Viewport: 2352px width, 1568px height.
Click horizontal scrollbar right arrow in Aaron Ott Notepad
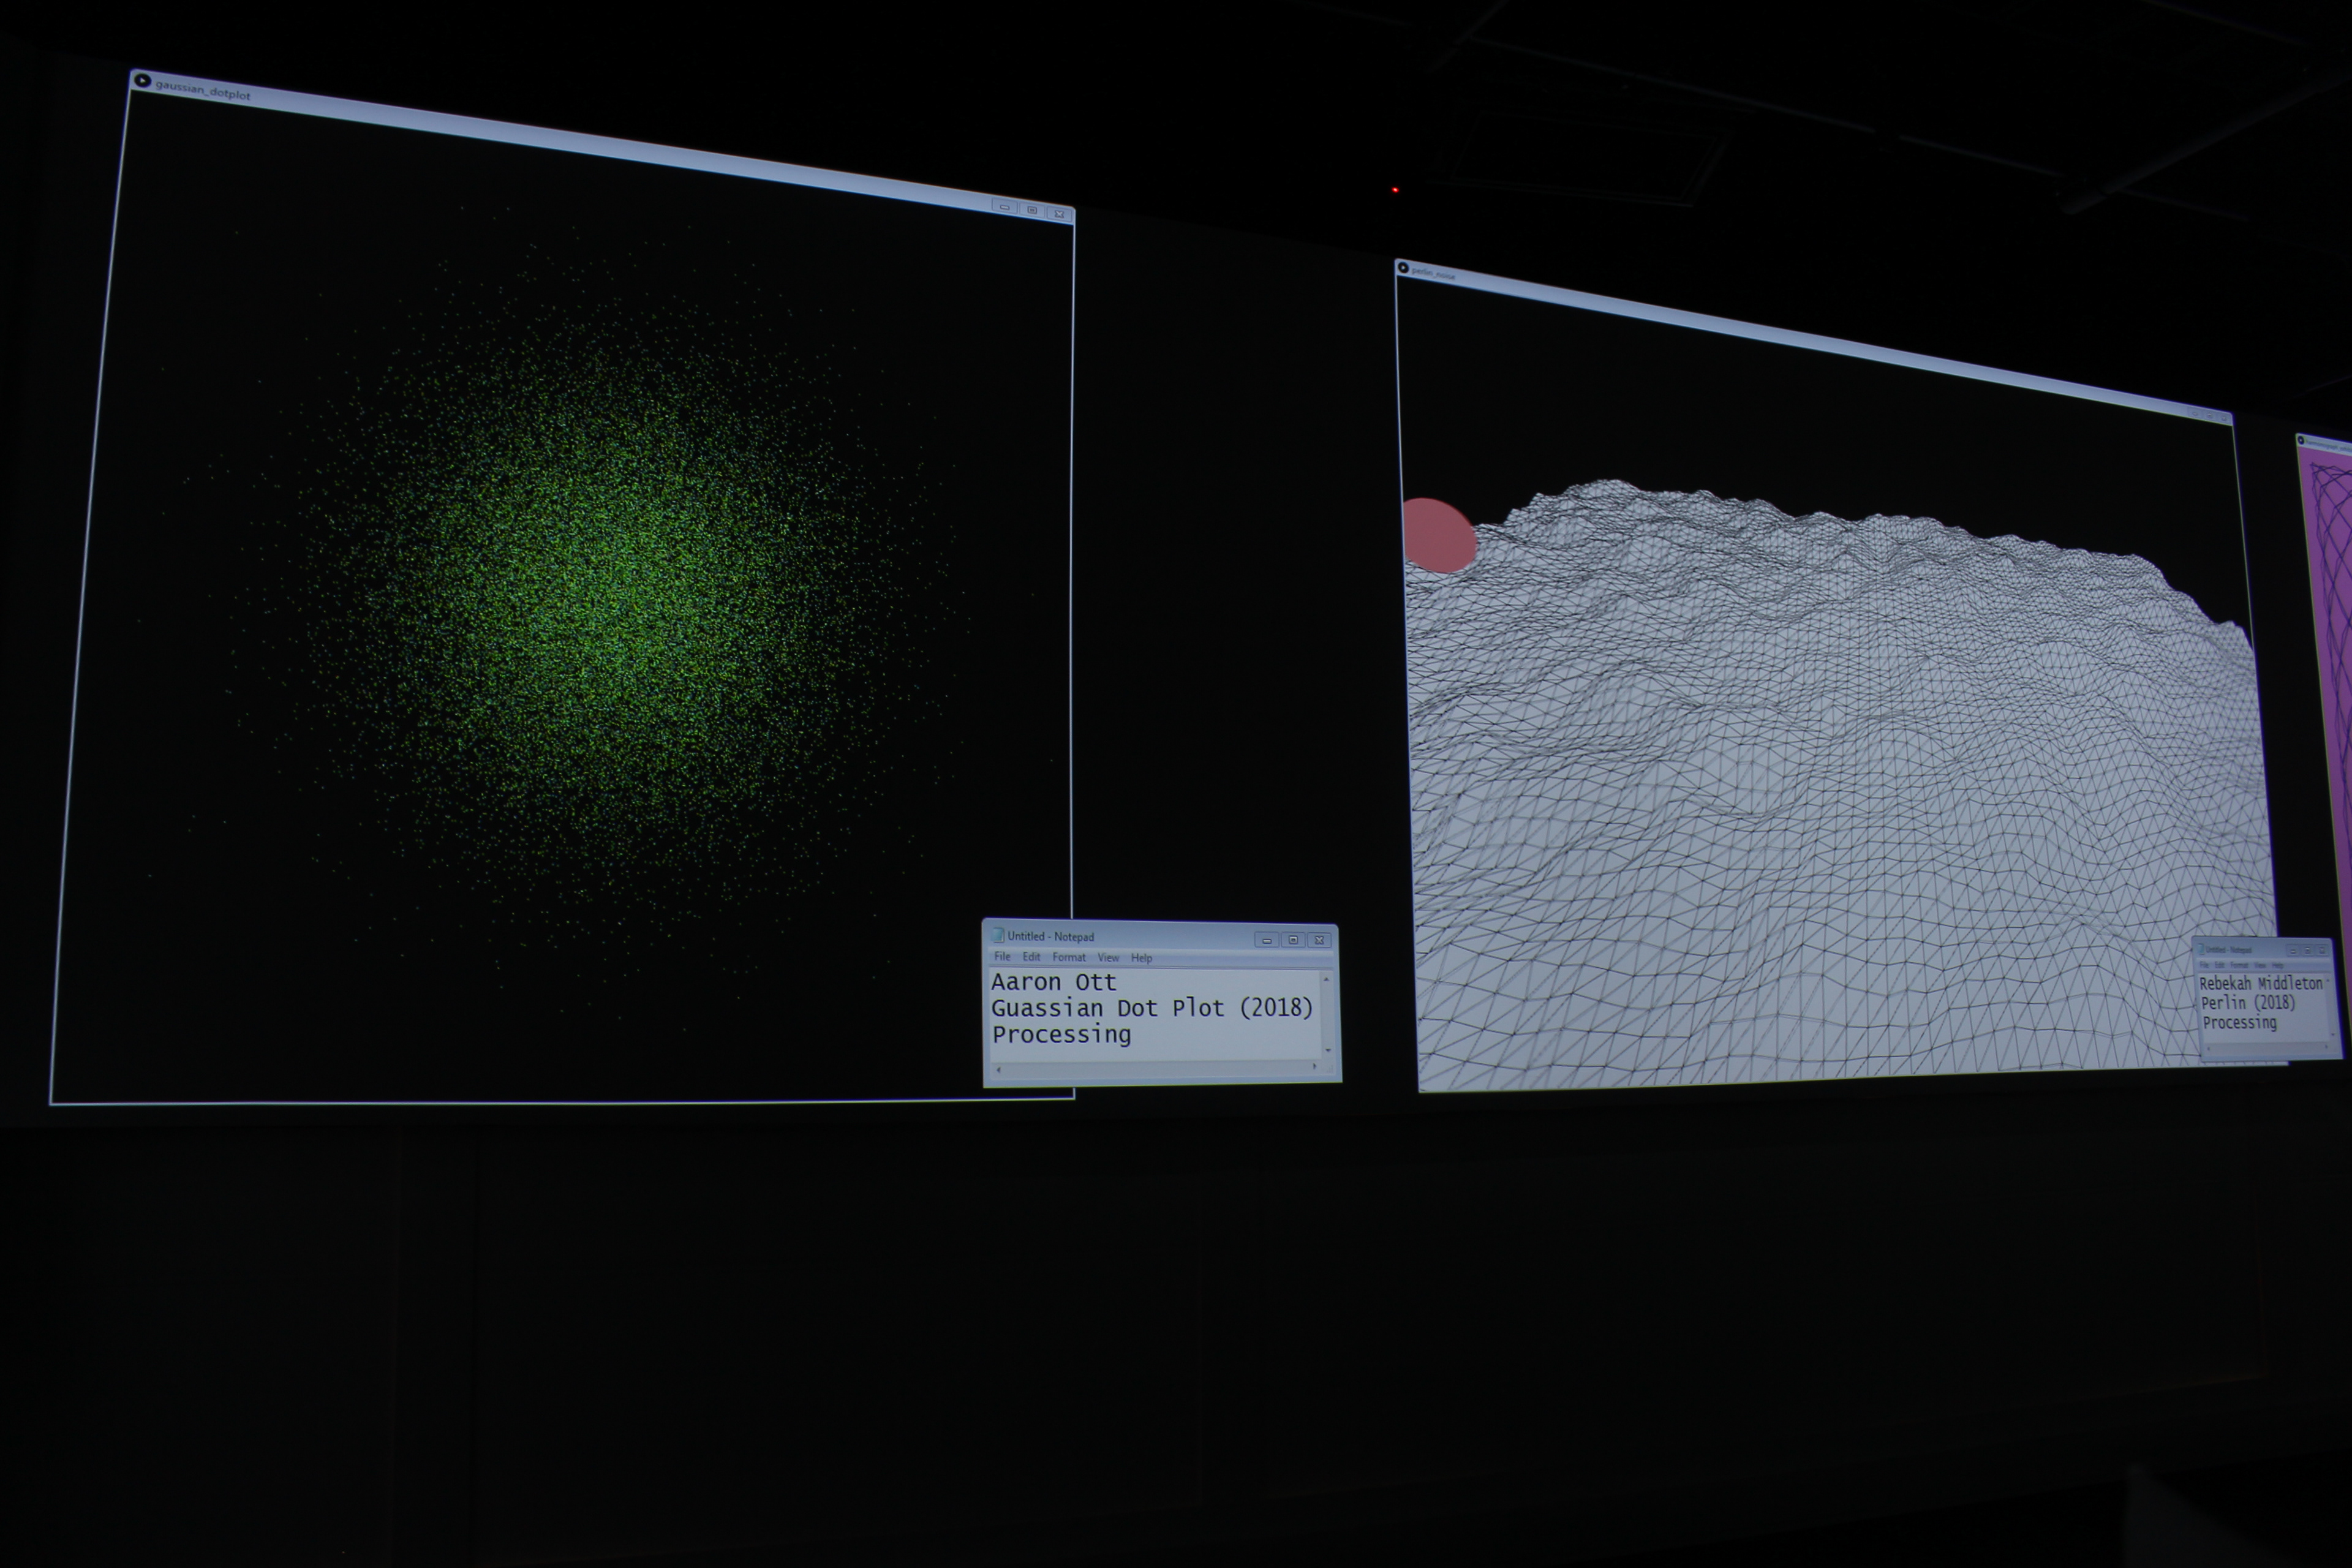click(1314, 1066)
